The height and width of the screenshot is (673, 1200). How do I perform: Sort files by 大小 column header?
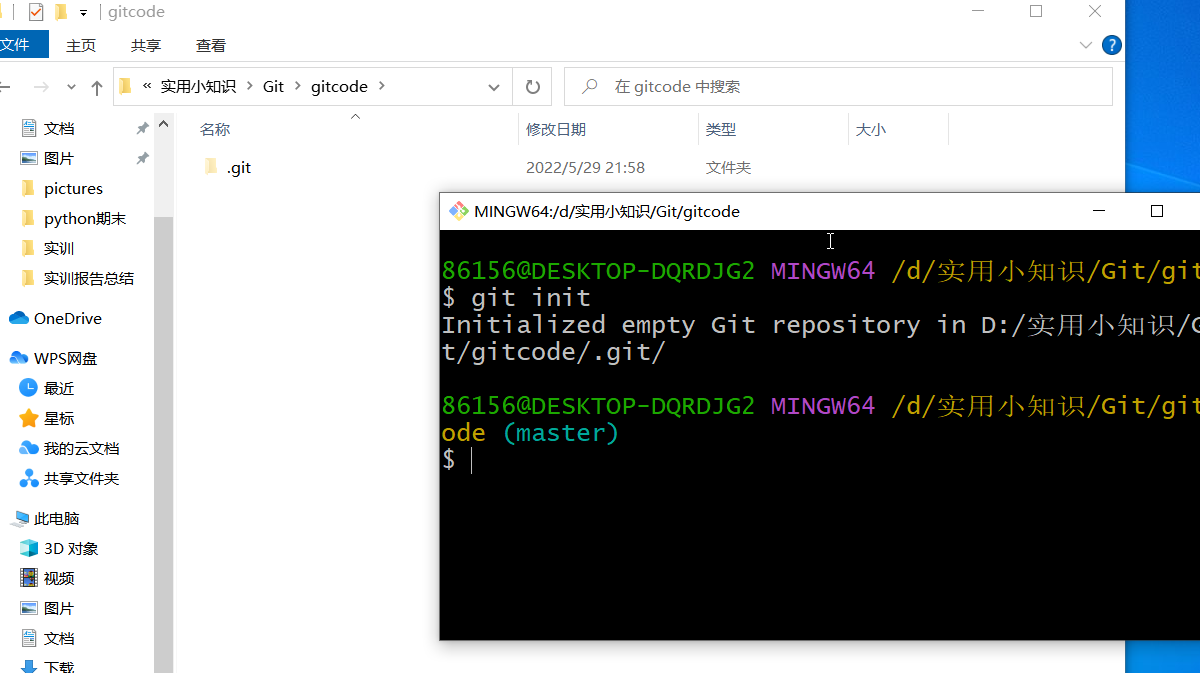click(x=871, y=129)
